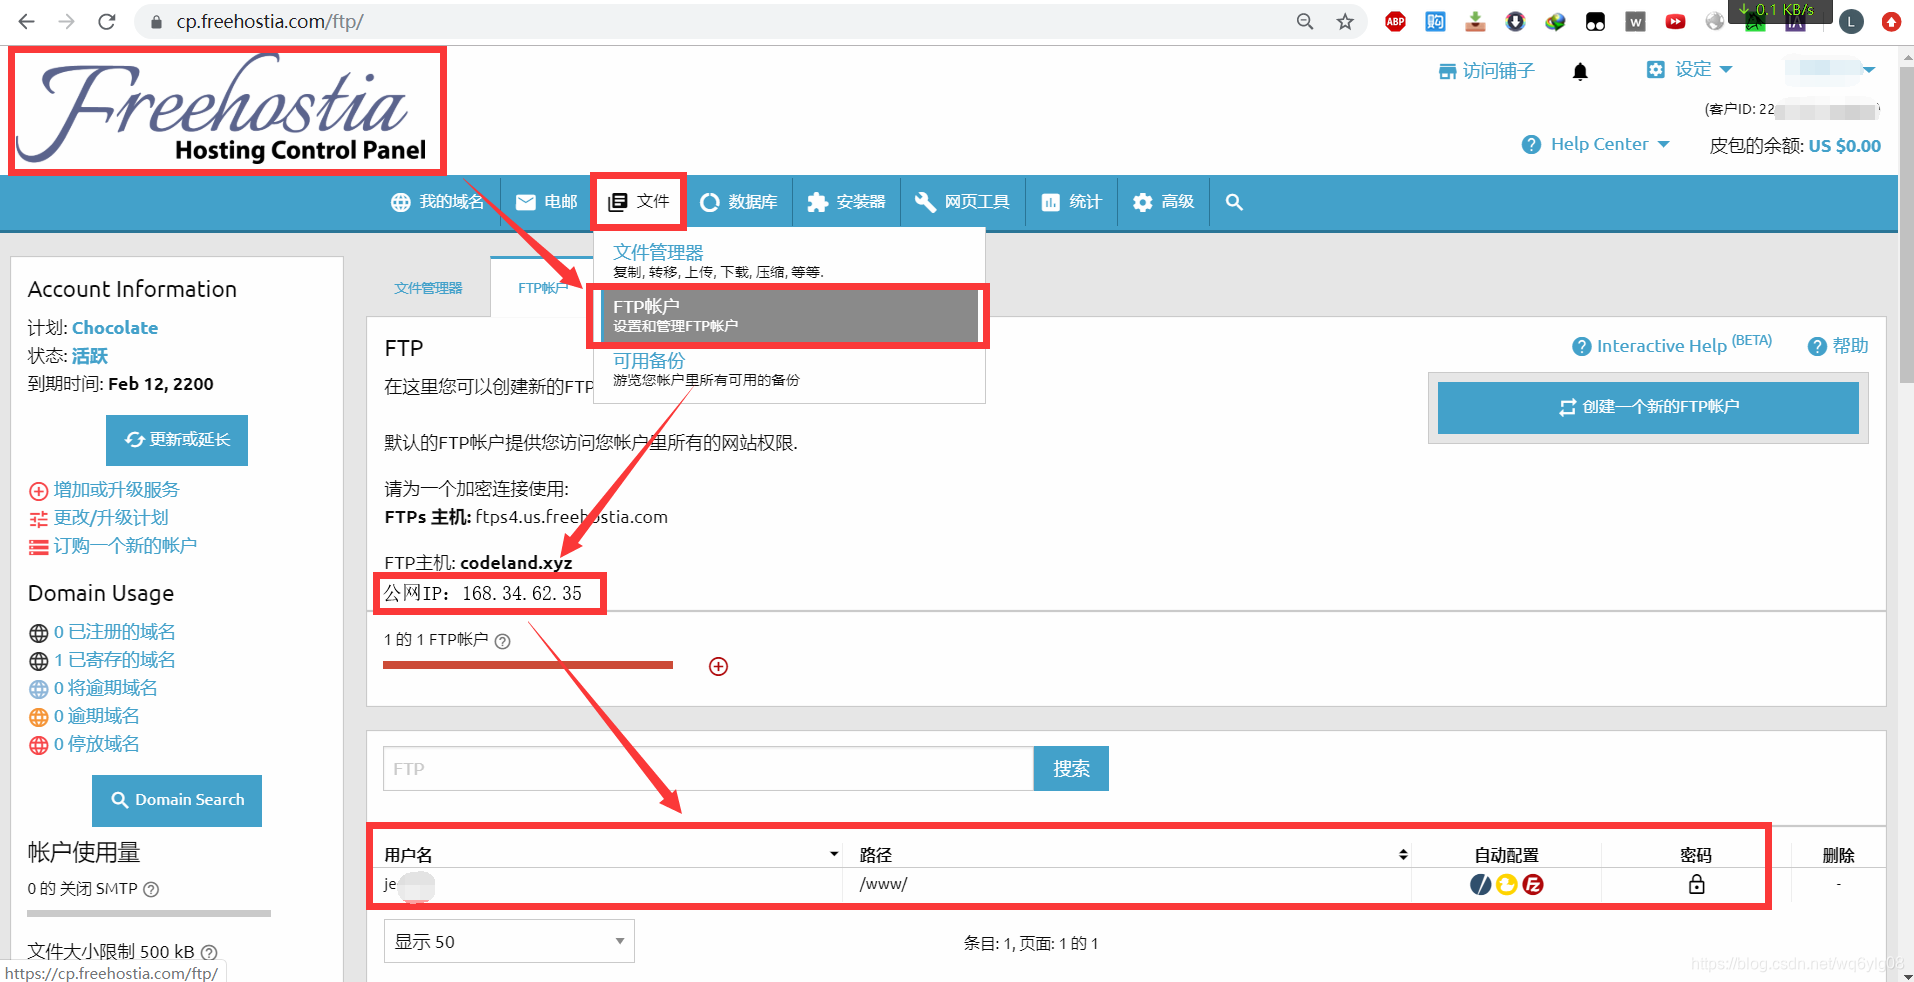Select FTP帐户 menu entry
1914x982 pixels.
point(789,315)
